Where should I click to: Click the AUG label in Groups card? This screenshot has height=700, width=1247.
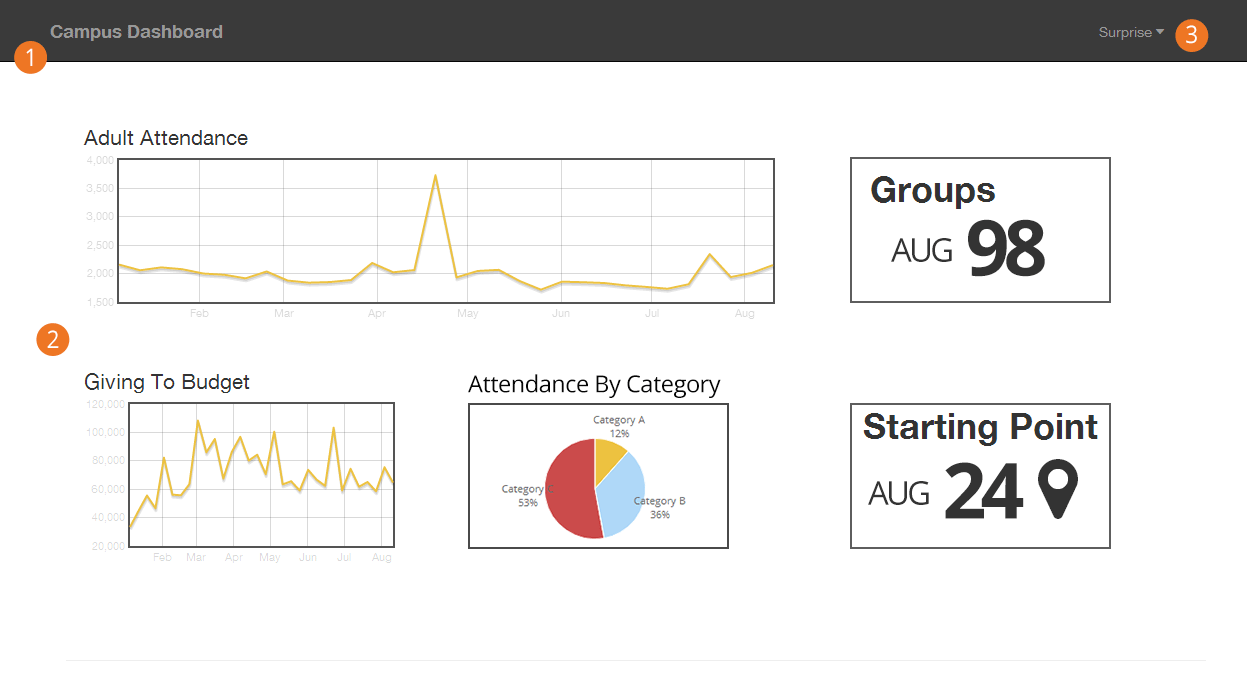coord(922,250)
